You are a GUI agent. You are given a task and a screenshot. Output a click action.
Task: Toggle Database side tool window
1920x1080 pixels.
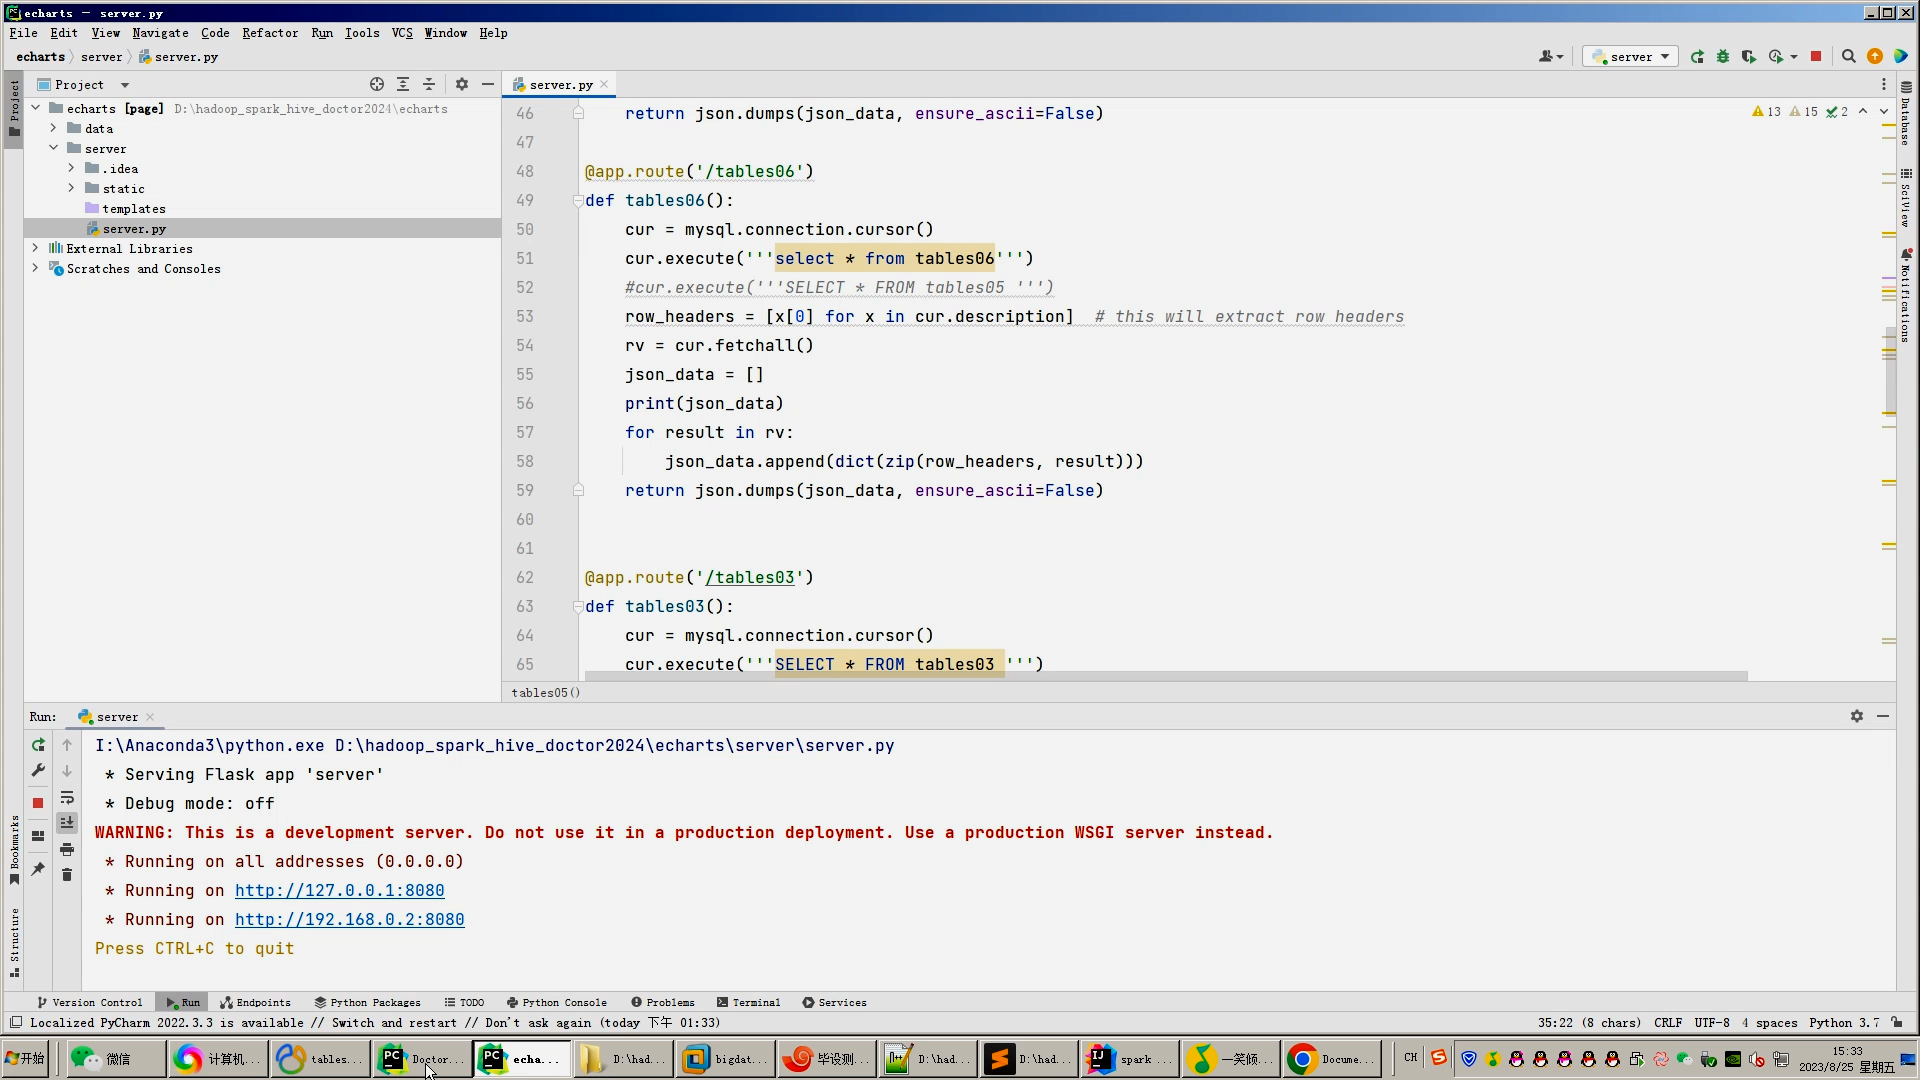point(1906,113)
